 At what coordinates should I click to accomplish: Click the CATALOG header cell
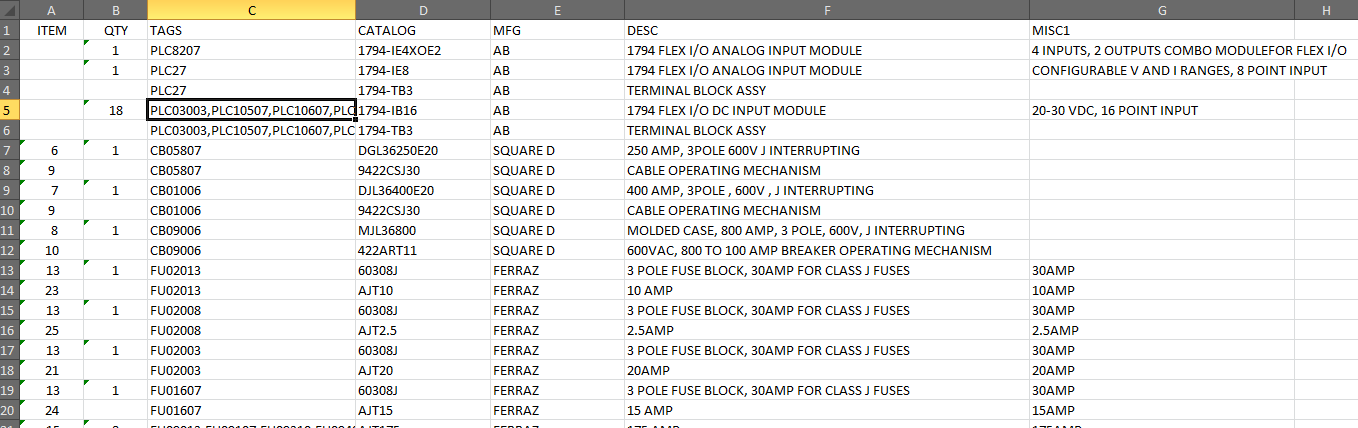[422, 30]
